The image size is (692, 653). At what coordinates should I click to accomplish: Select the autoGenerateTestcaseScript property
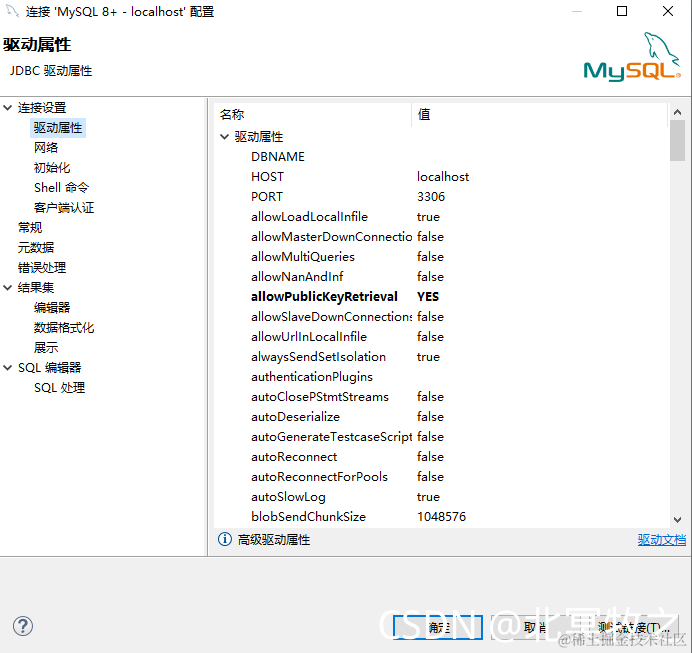331,436
